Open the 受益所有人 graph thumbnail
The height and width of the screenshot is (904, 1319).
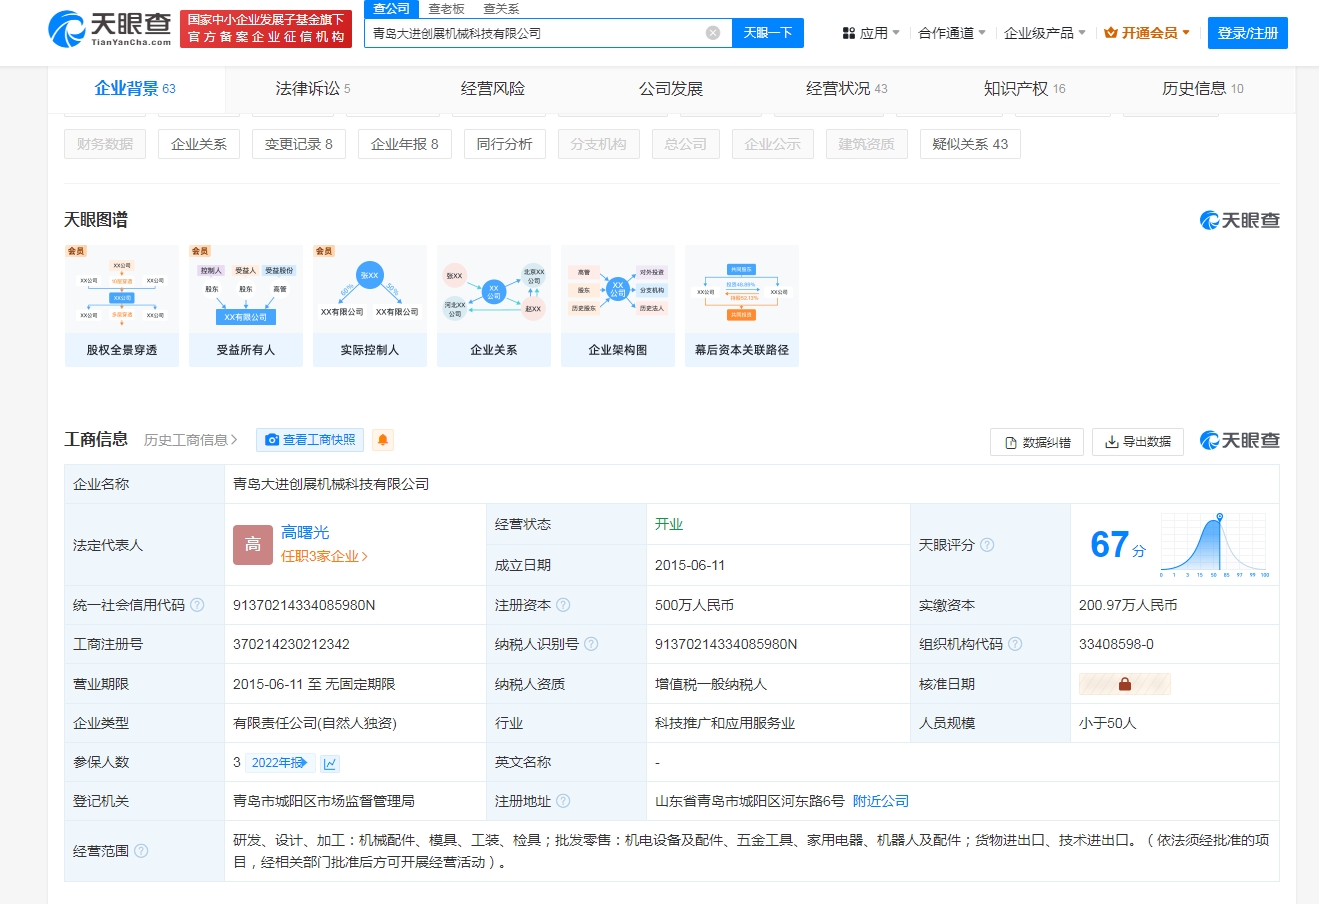(246, 306)
